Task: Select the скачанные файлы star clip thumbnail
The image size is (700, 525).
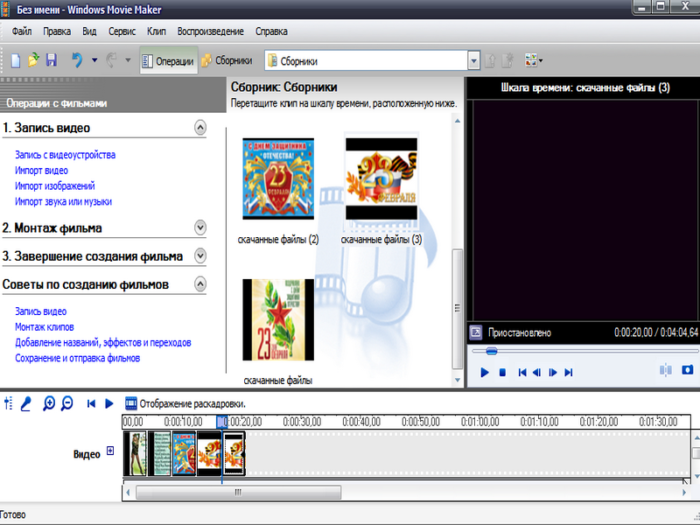Action: [x=278, y=320]
